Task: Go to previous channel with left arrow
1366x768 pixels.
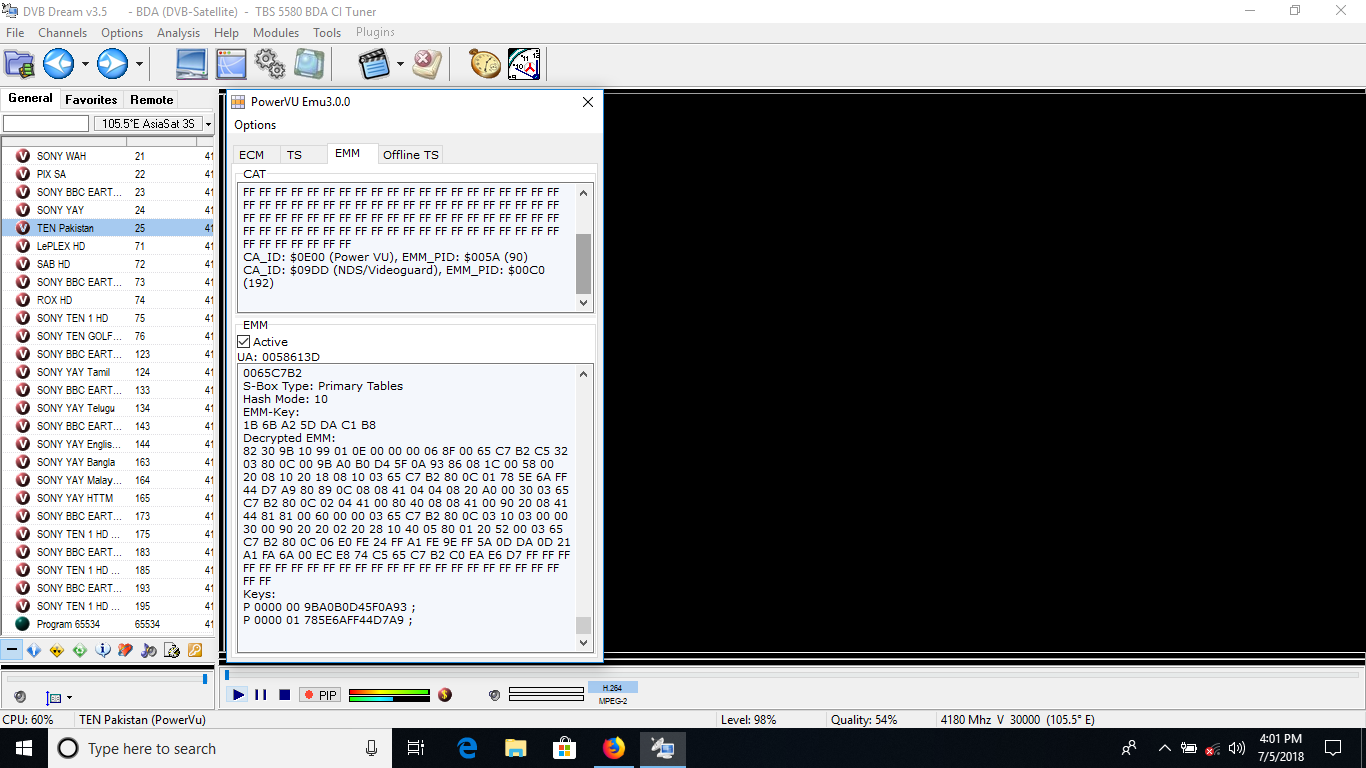Action: pos(58,65)
